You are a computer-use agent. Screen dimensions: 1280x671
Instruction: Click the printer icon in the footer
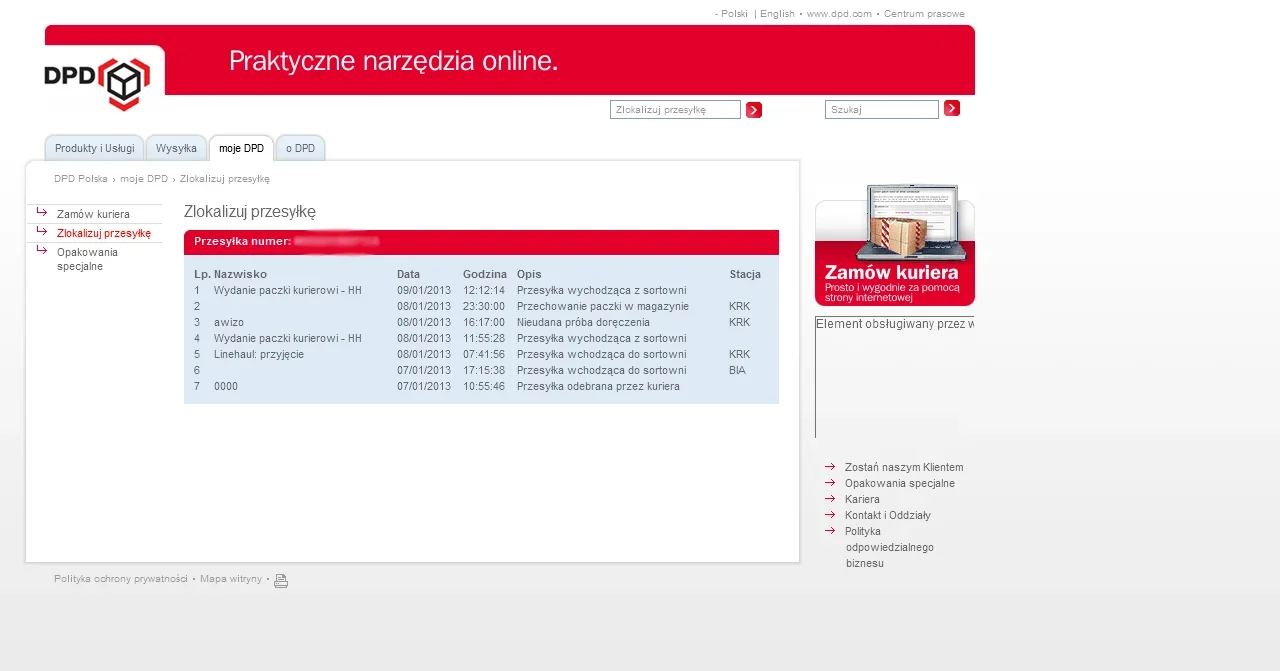point(281,581)
